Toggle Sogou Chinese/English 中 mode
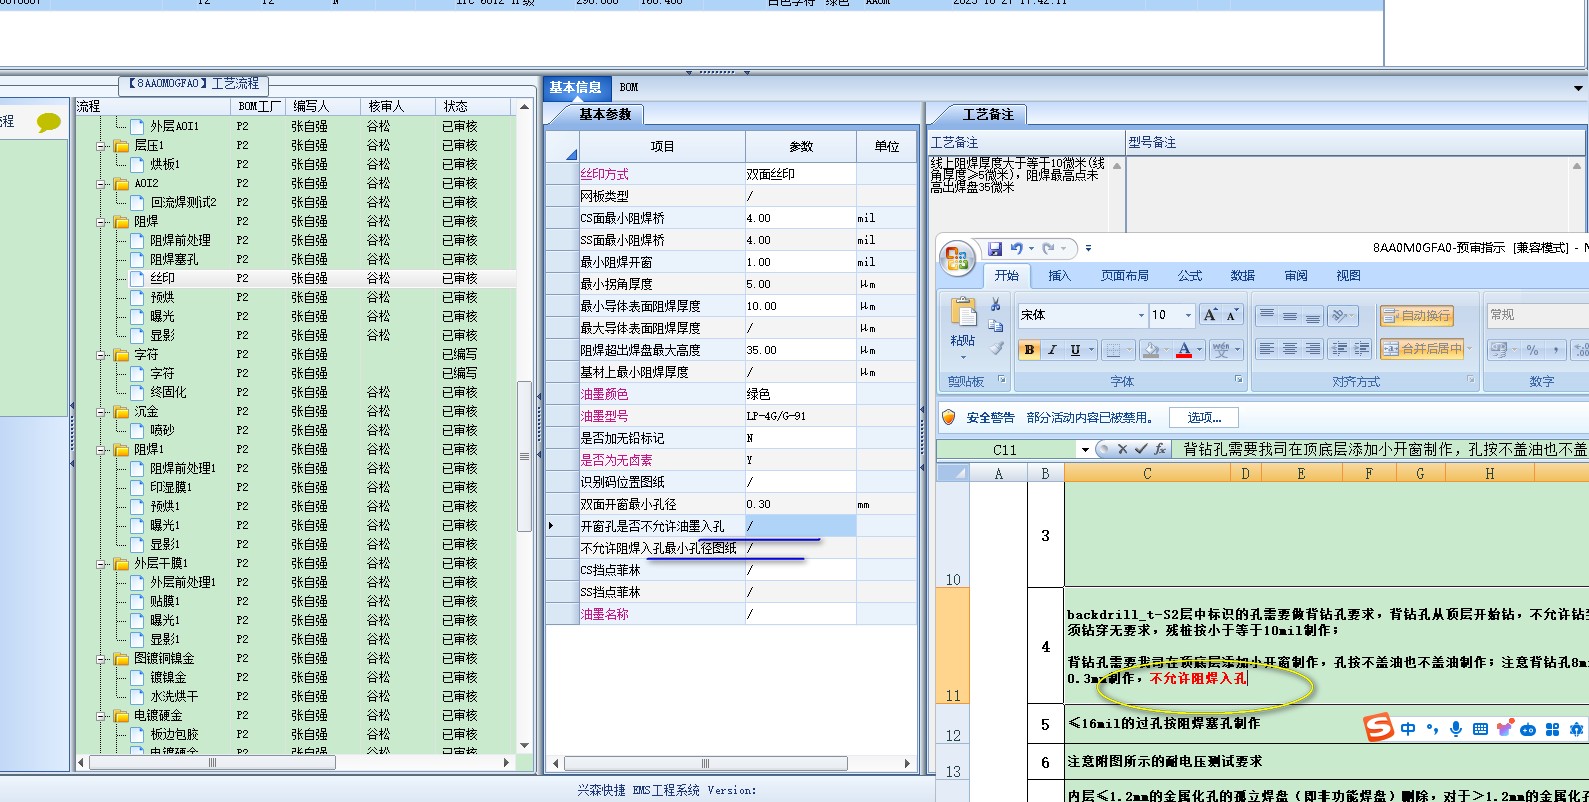The width and height of the screenshot is (1589, 802). coord(1408,729)
